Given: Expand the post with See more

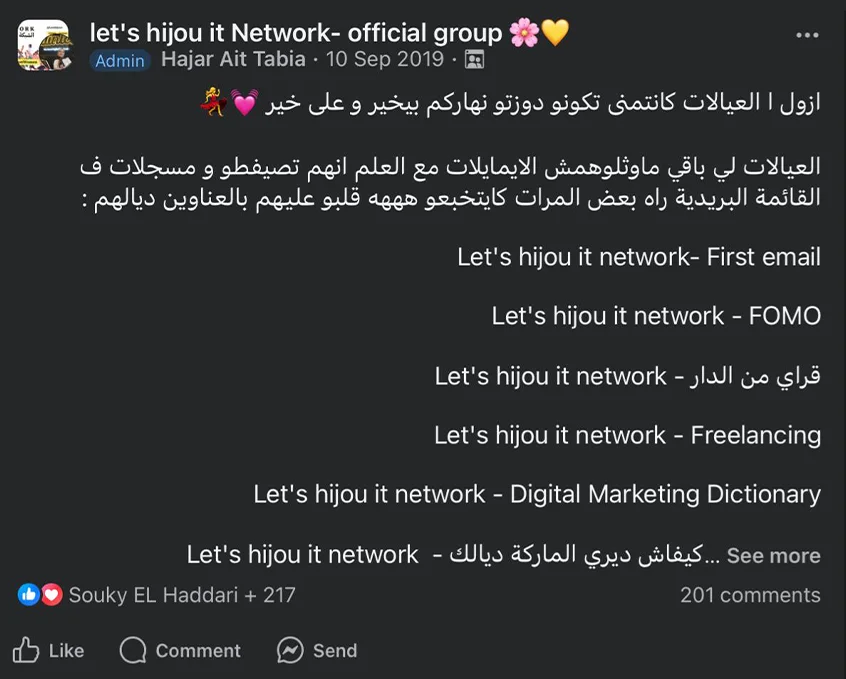Looking at the screenshot, I should tap(773, 556).
